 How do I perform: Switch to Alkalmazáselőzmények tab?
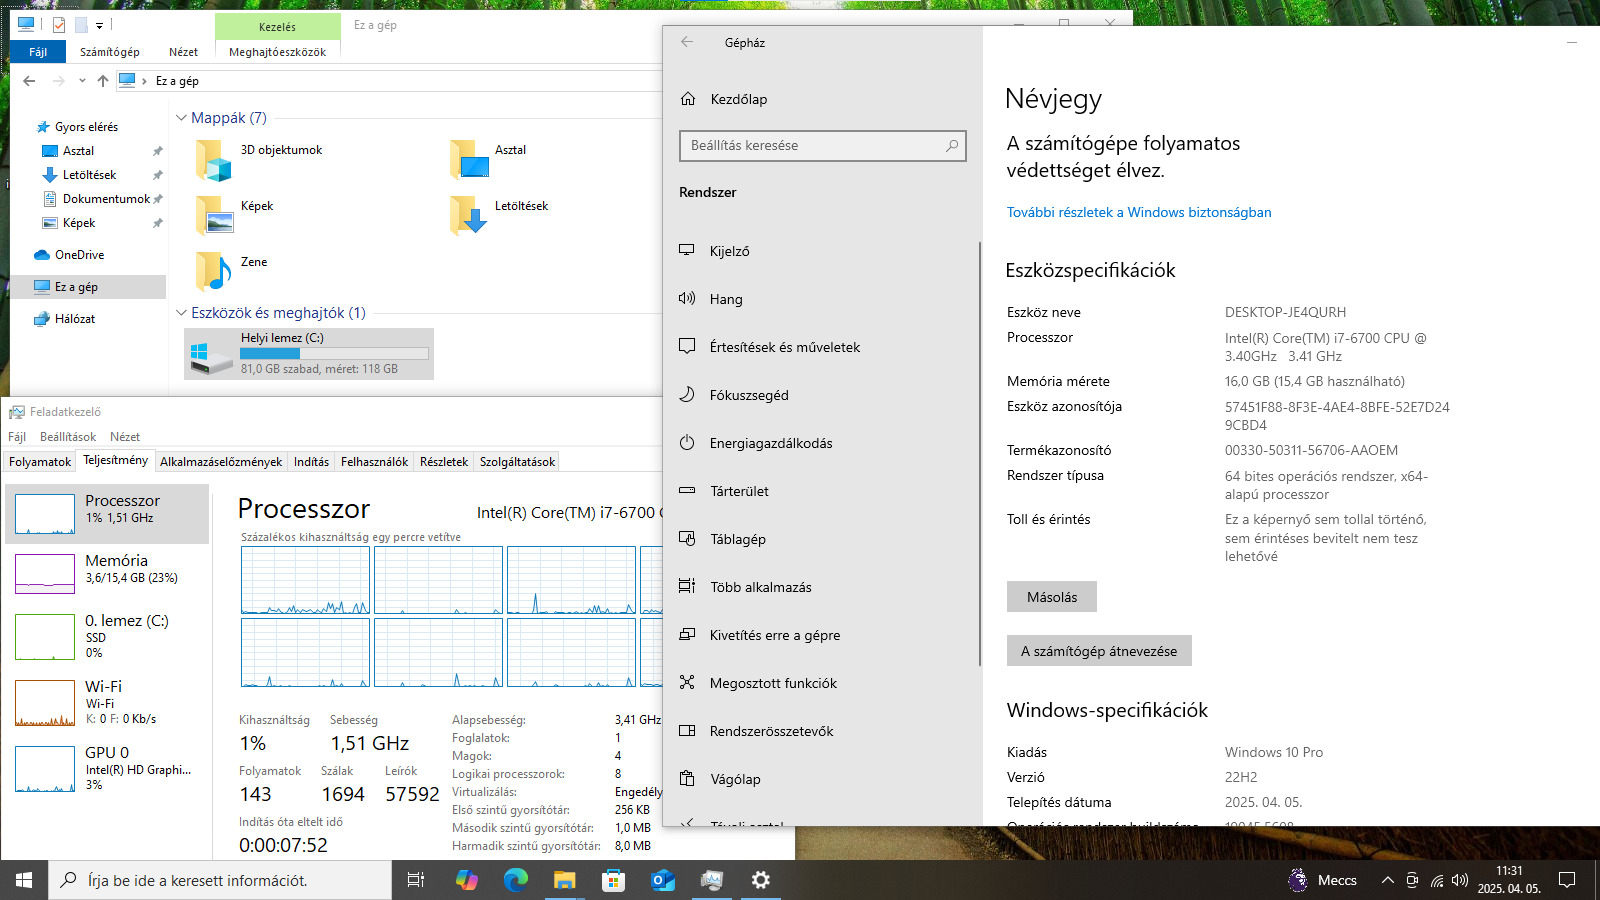tap(221, 462)
